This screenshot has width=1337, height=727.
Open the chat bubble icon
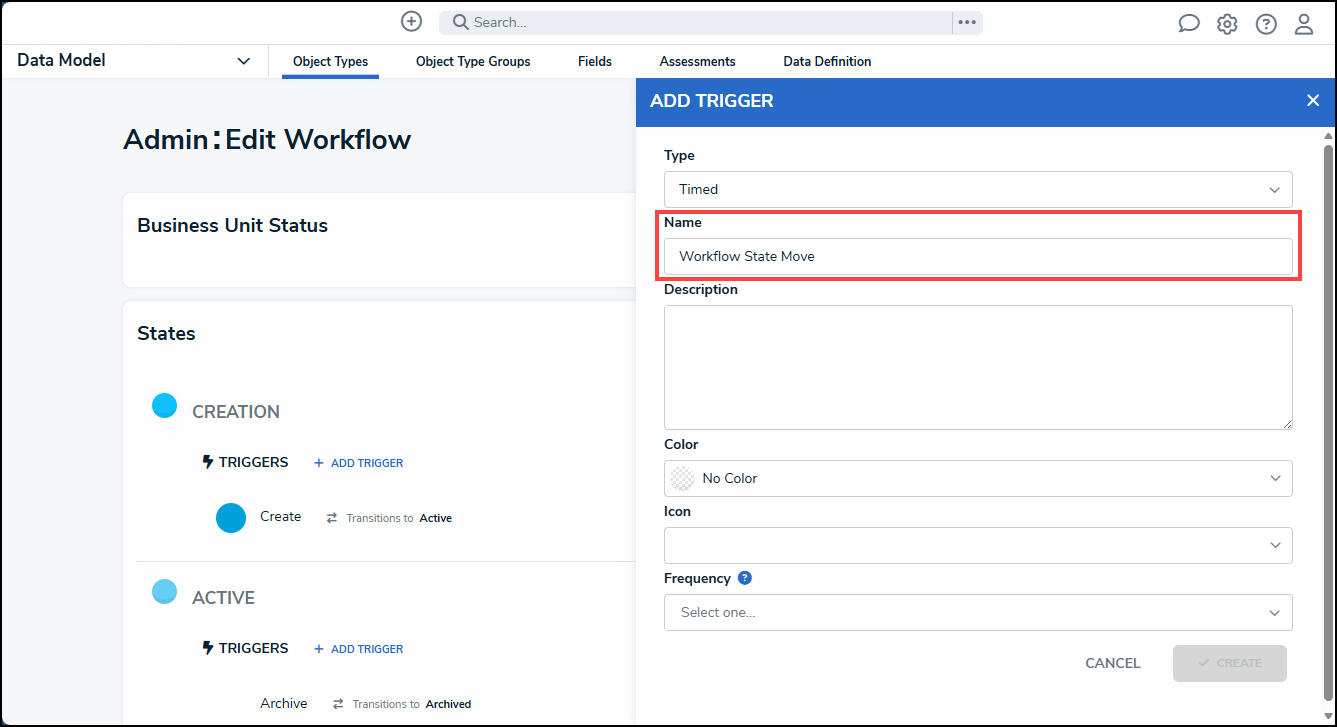coord(1189,24)
